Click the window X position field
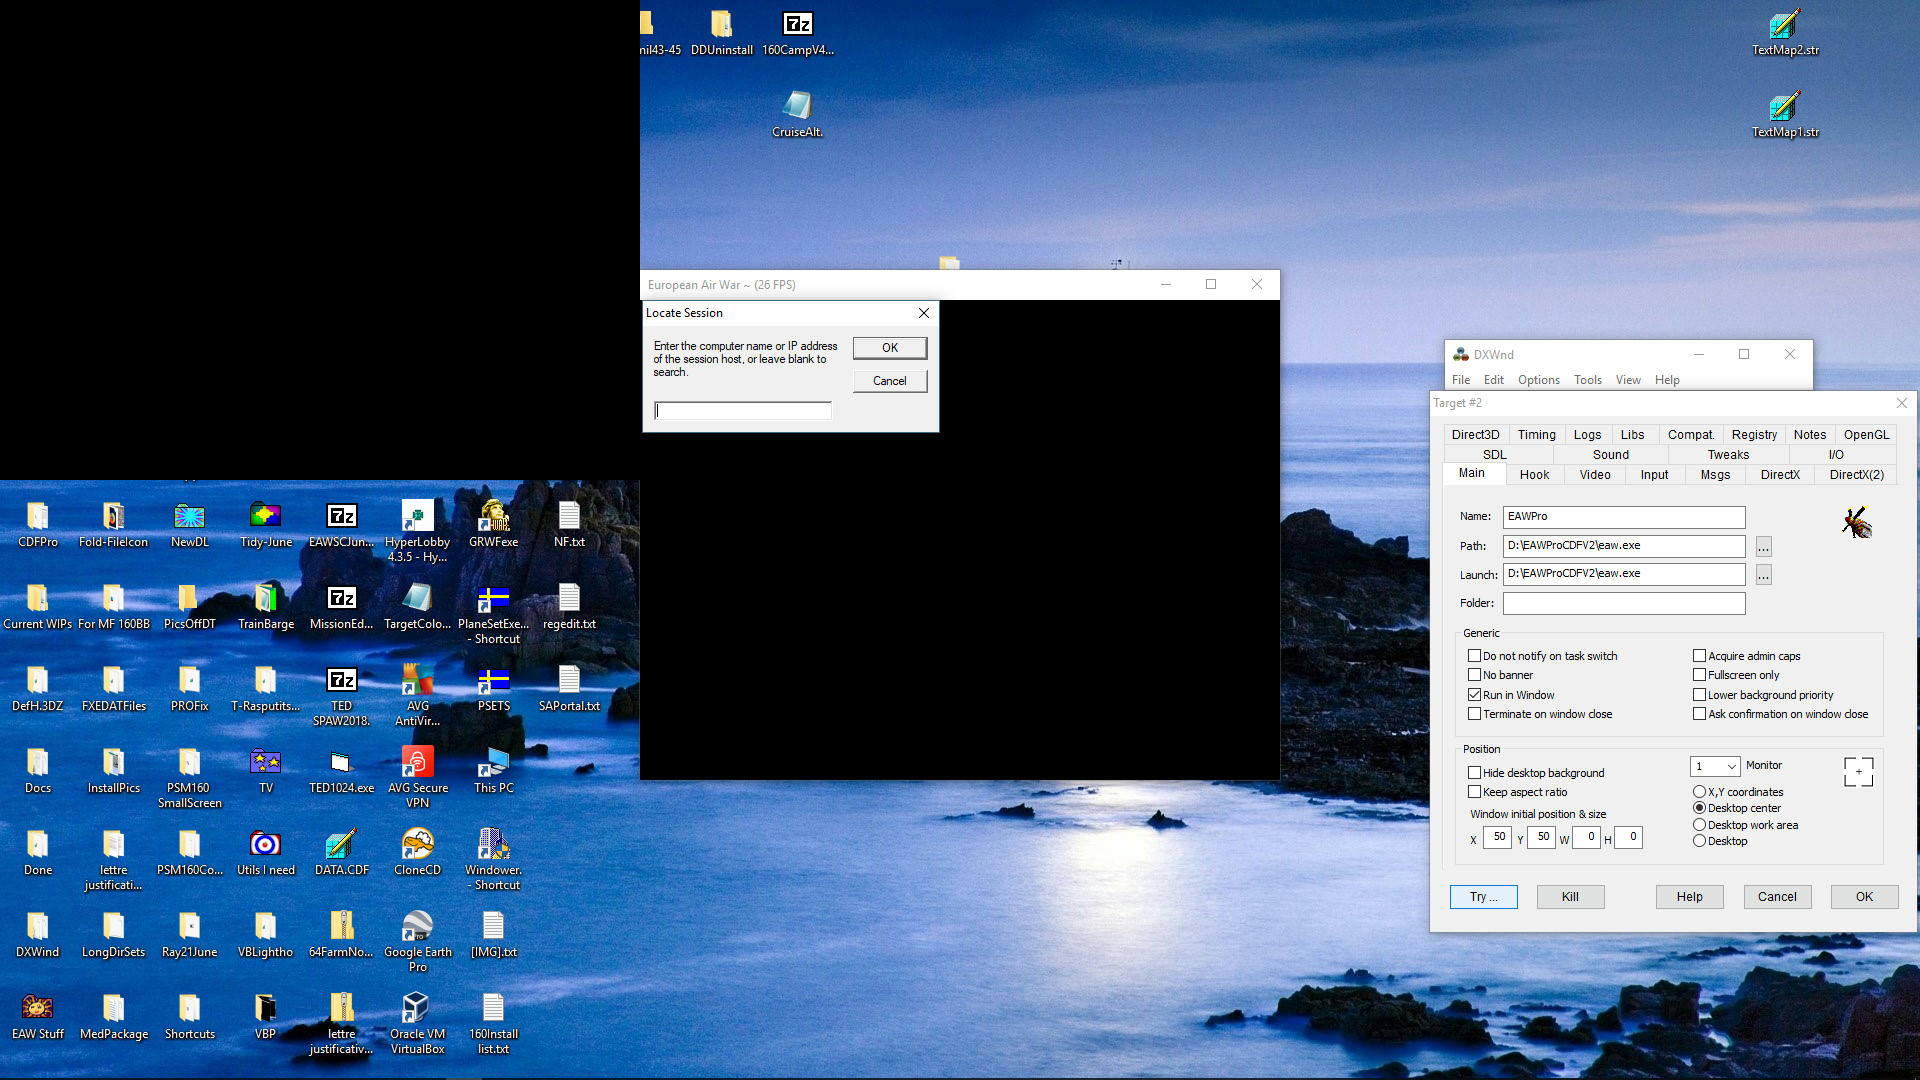This screenshot has height=1080, width=1920. 1497,837
